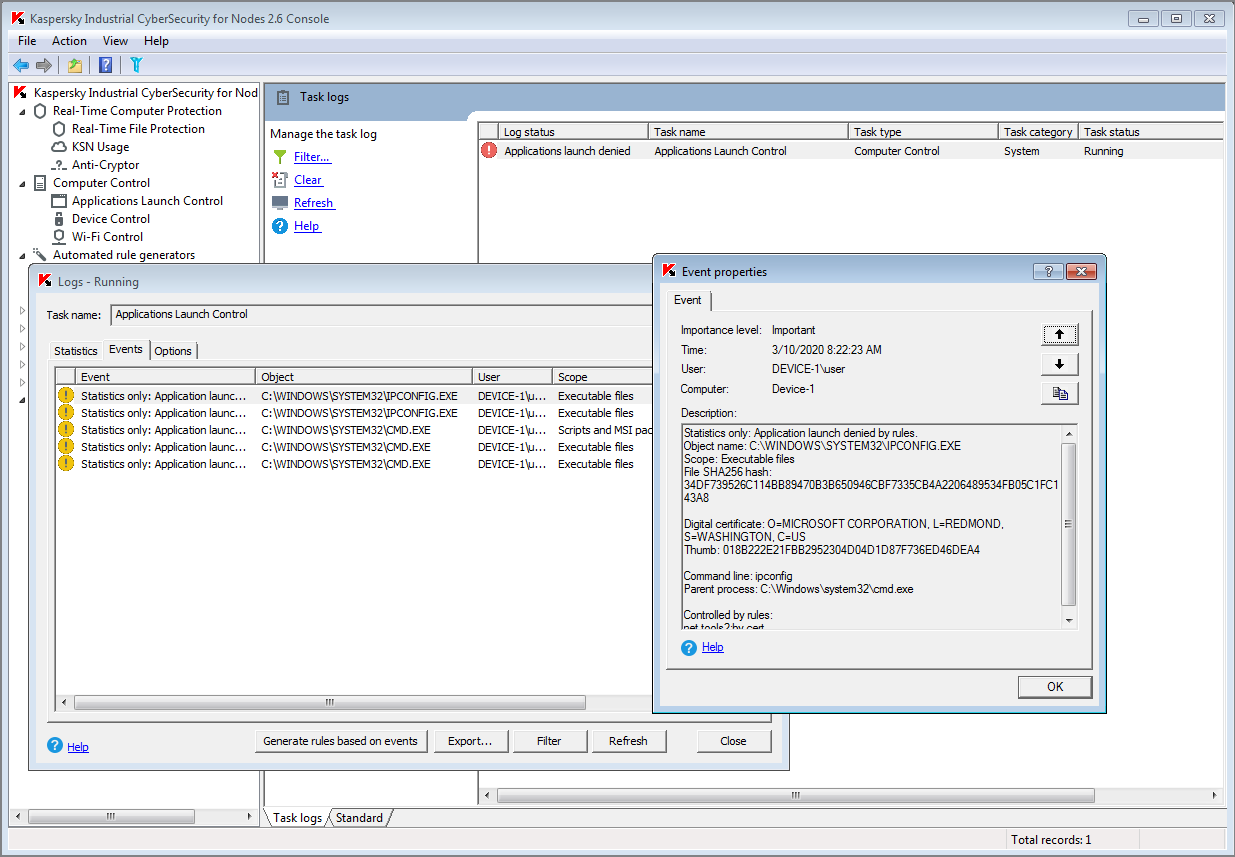This screenshot has width=1235, height=857.
Task: Collapse the Real-Time Computer Protection node
Action: (x=23, y=111)
